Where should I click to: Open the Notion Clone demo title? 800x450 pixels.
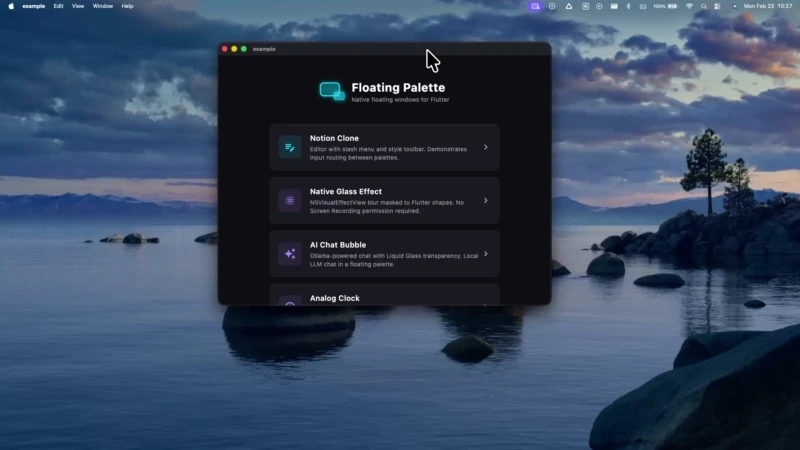click(x=334, y=138)
